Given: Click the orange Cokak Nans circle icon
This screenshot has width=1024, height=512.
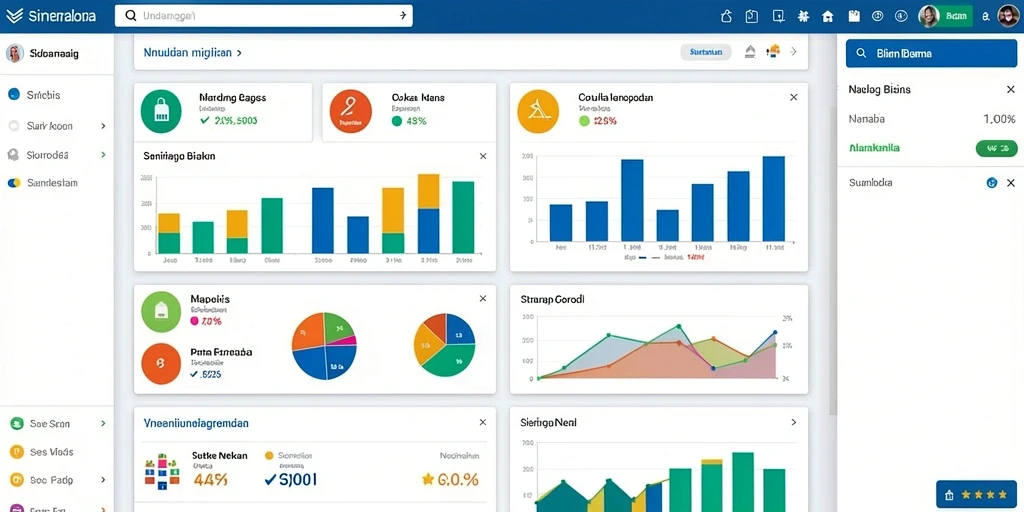Looking at the screenshot, I should pos(351,111).
